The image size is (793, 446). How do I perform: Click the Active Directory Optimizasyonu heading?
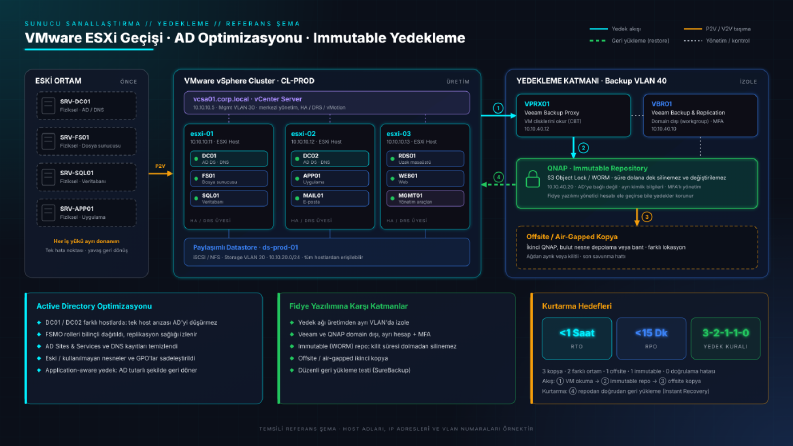coord(94,306)
